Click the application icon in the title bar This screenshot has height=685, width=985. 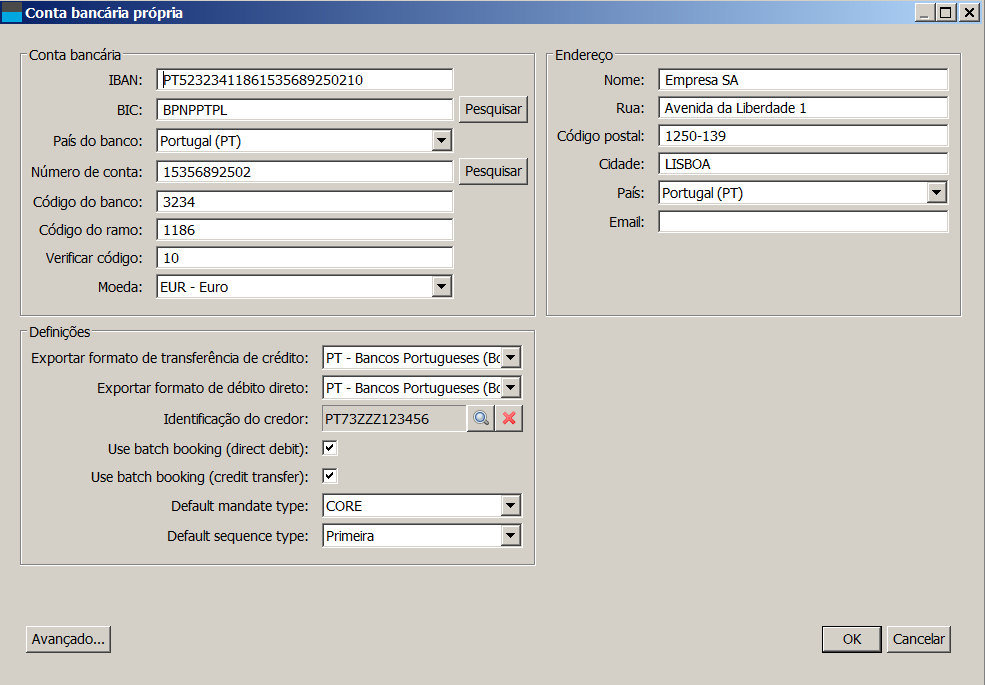point(12,13)
